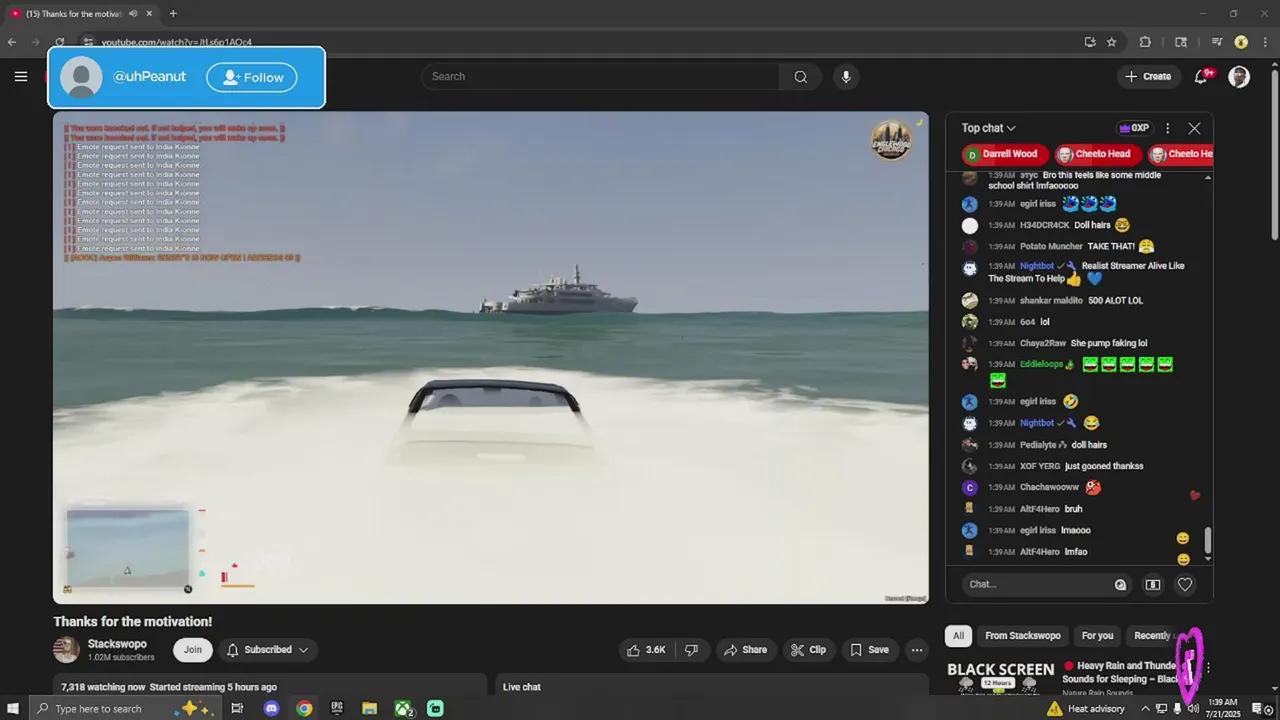Open the Chrome side panel search icon
Screen dimensions: 1280x720
coord(1181,42)
